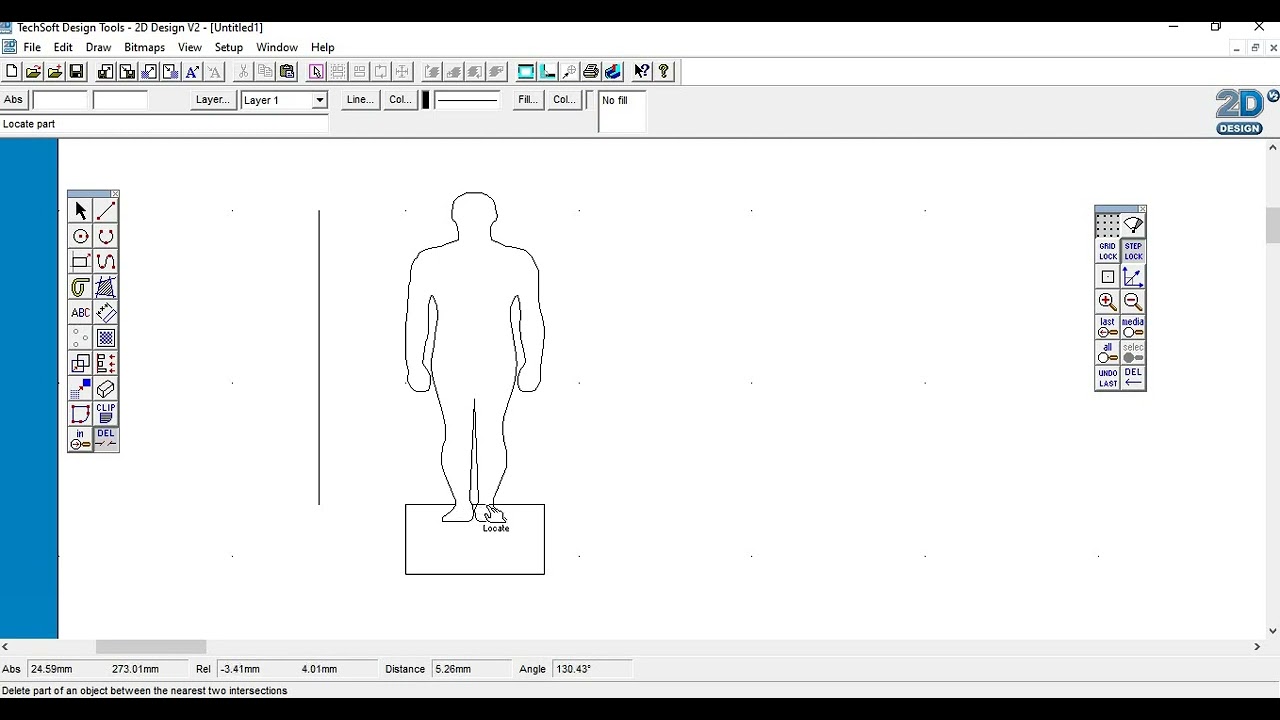Open the overlapping squares transform tool

point(81,364)
